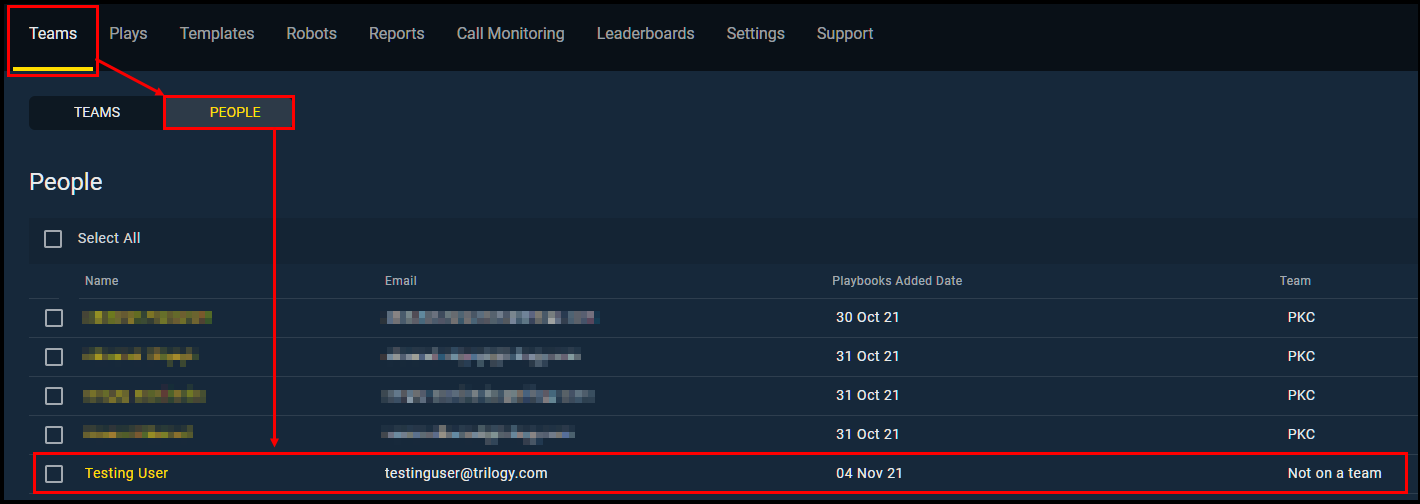Go to the Plays tab
The width and height of the screenshot is (1420, 504).
click(x=128, y=34)
